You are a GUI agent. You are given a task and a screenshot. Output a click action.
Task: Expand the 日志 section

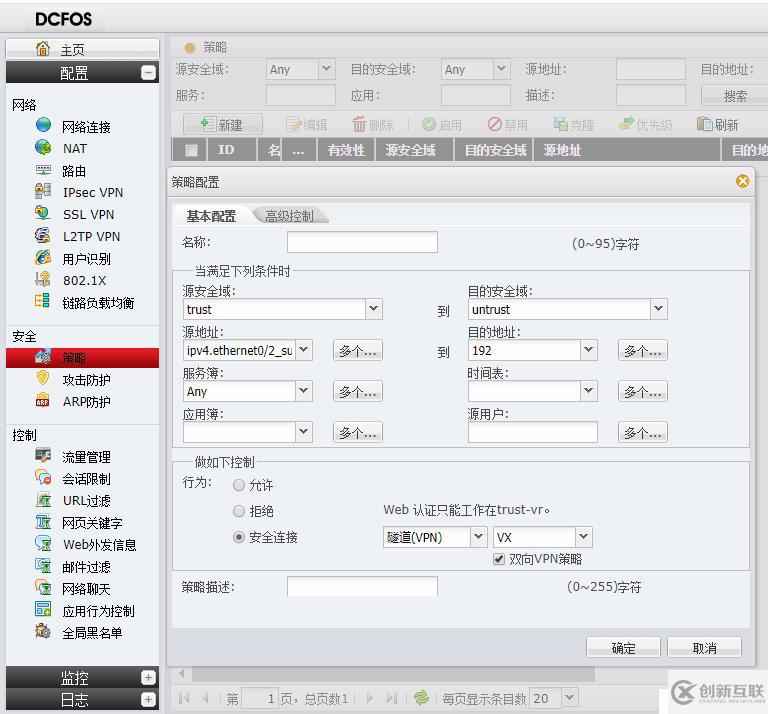pos(148,699)
